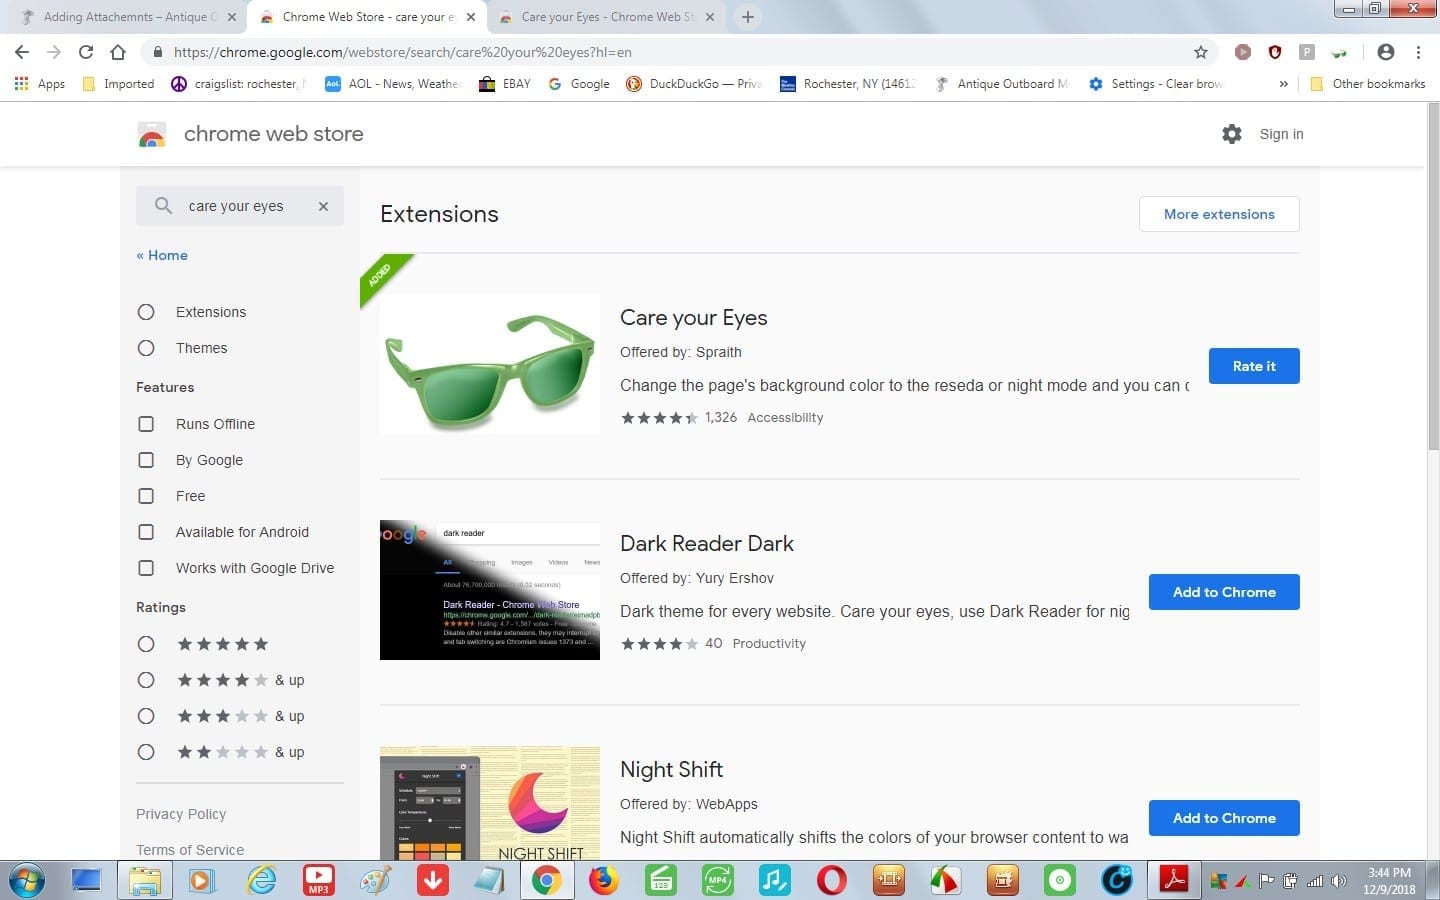Check Works with Google Drive
This screenshot has height=900, width=1440.
tap(146, 568)
